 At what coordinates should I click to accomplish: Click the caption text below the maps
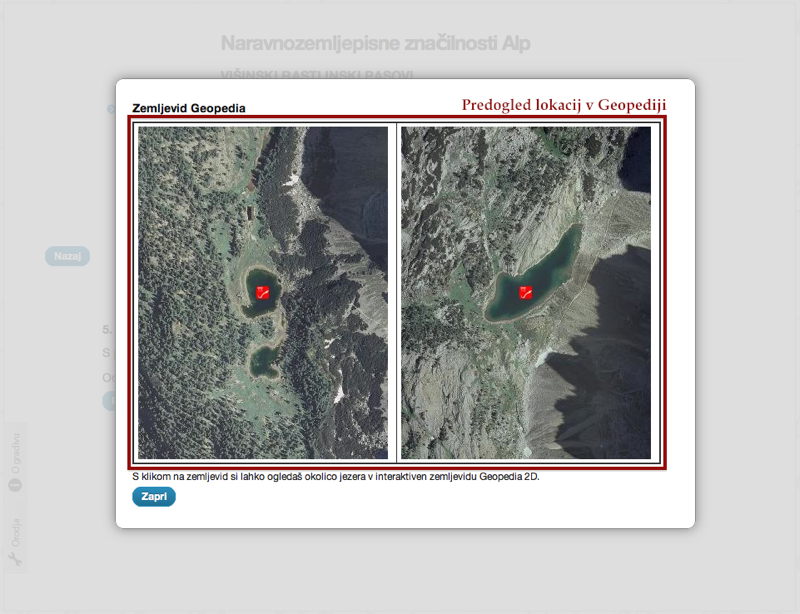point(335,477)
